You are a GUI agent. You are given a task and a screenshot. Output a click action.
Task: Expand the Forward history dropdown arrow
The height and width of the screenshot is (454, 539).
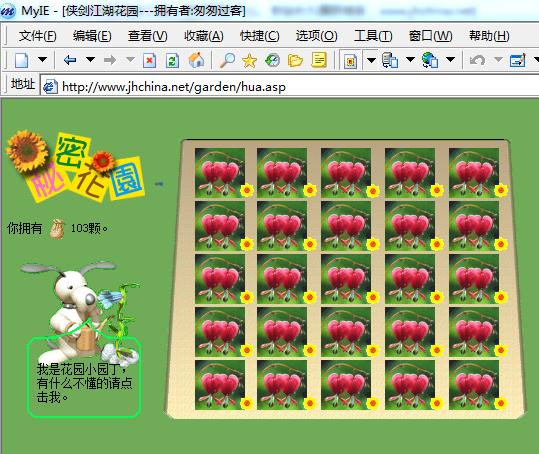pos(130,59)
